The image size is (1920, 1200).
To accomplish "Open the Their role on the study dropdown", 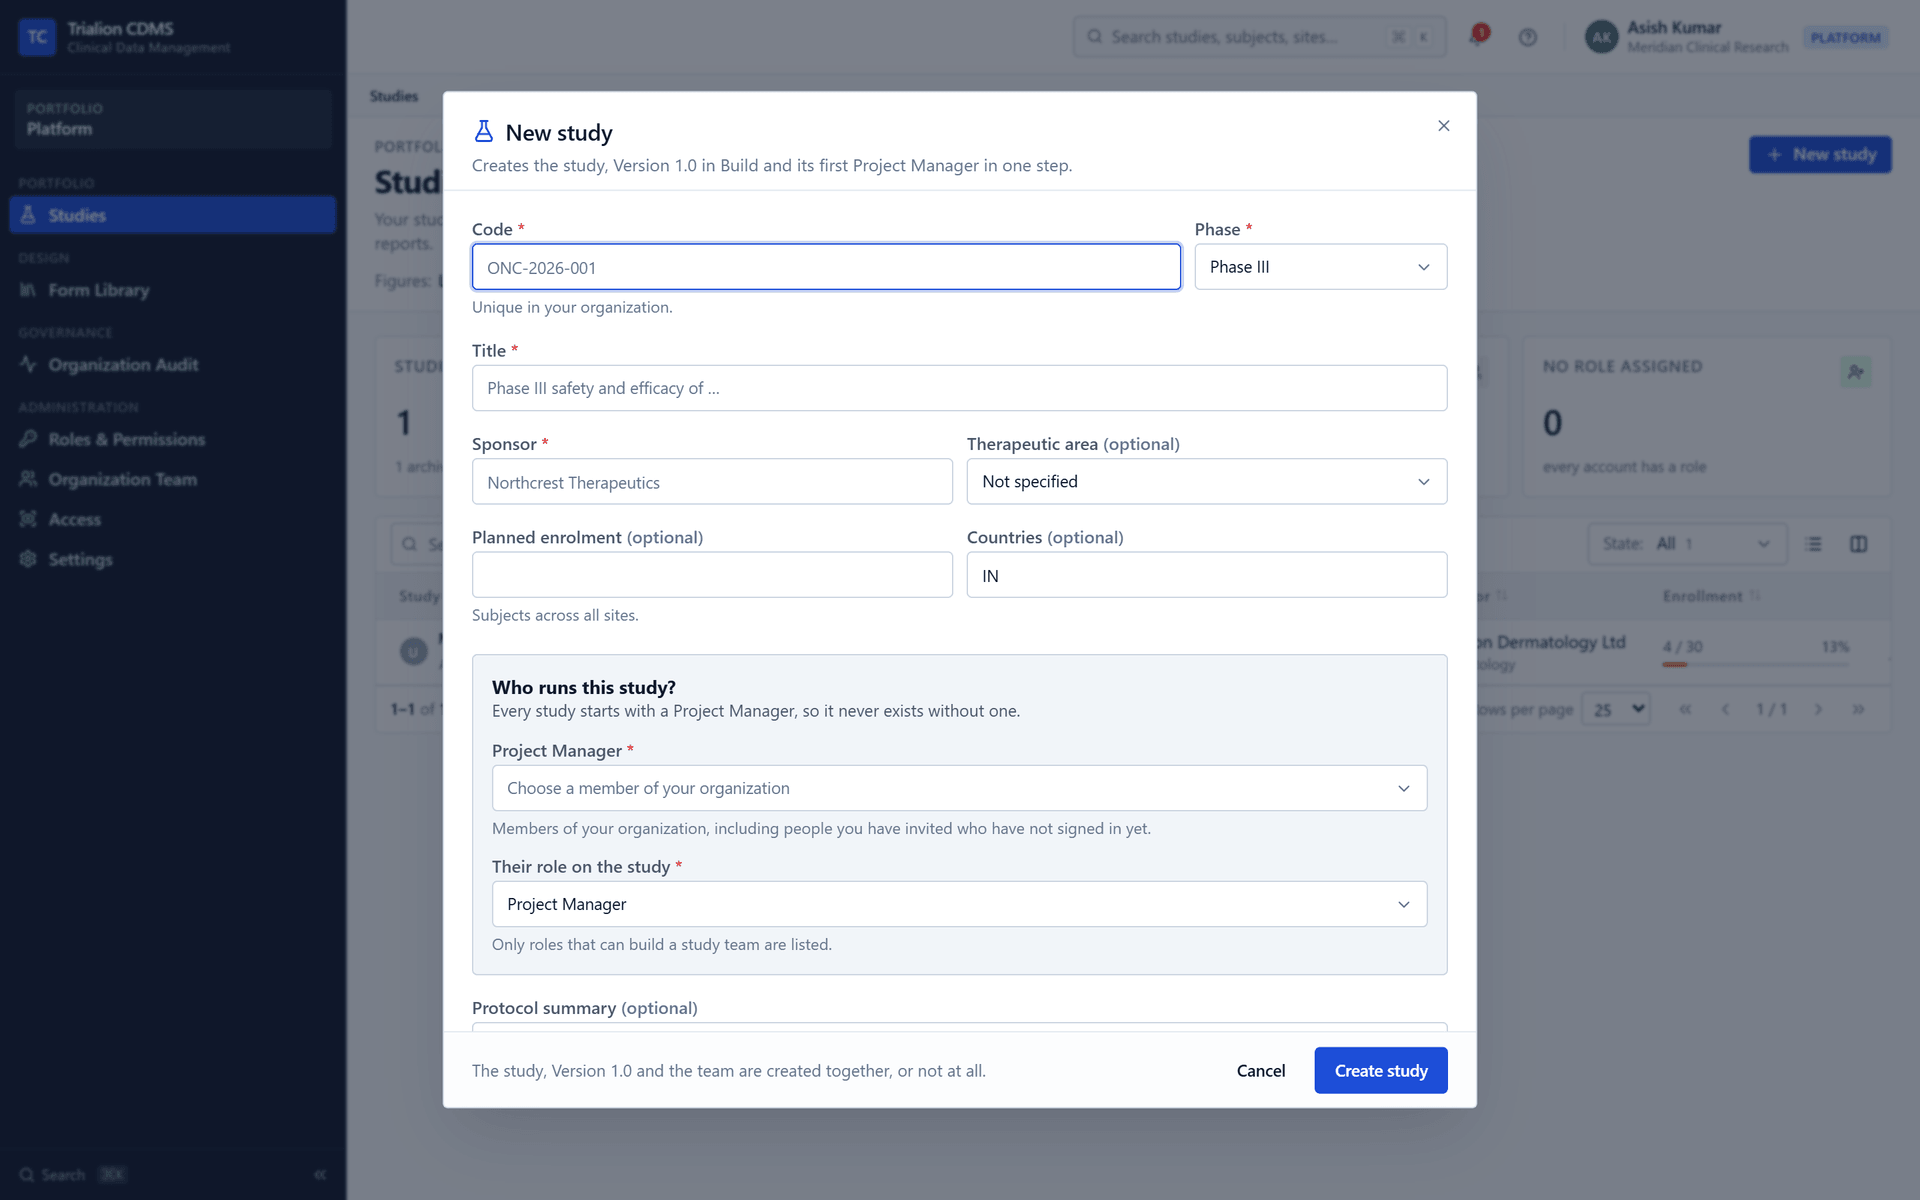I will [959, 904].
